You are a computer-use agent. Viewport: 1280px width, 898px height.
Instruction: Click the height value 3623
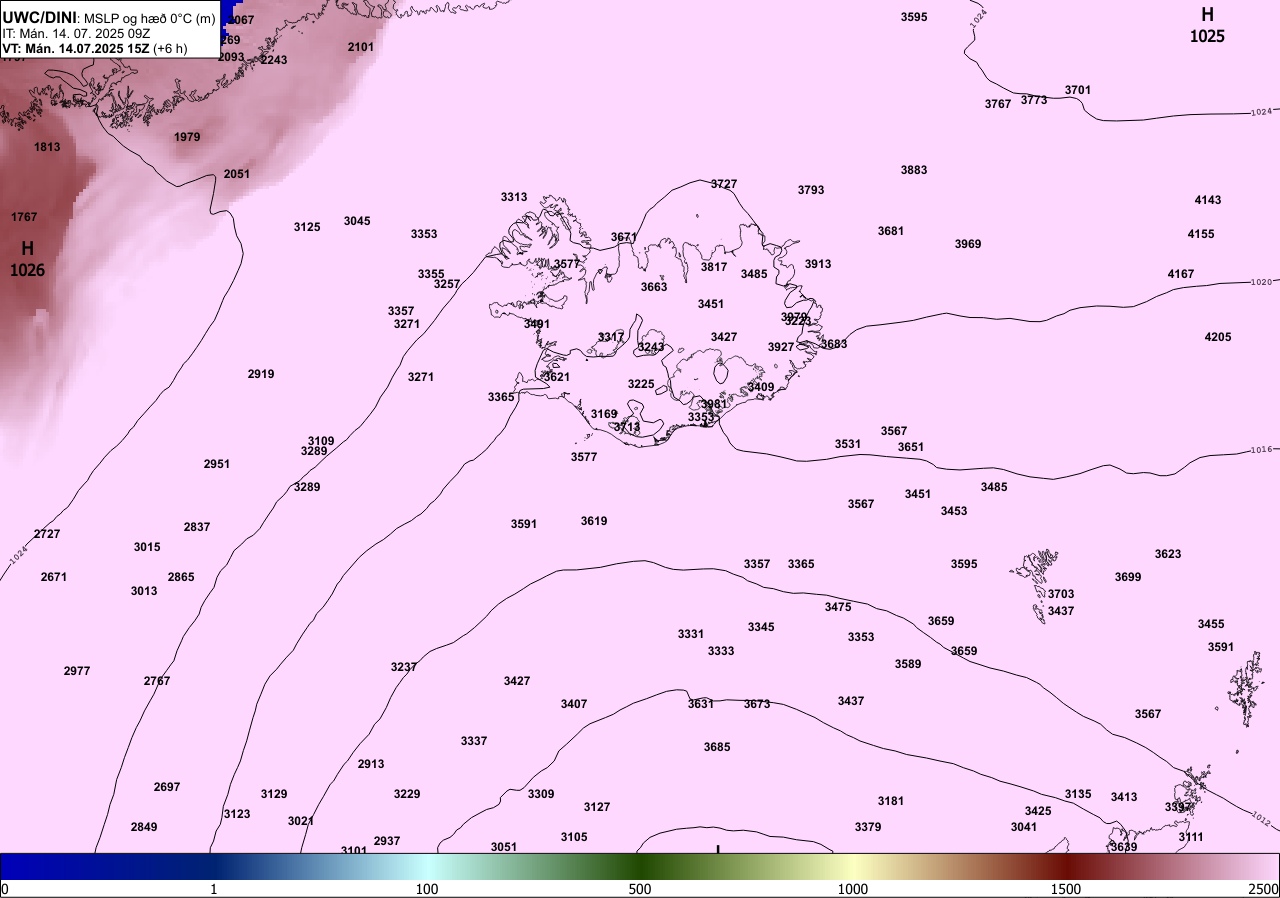[x=1168, y=554]
